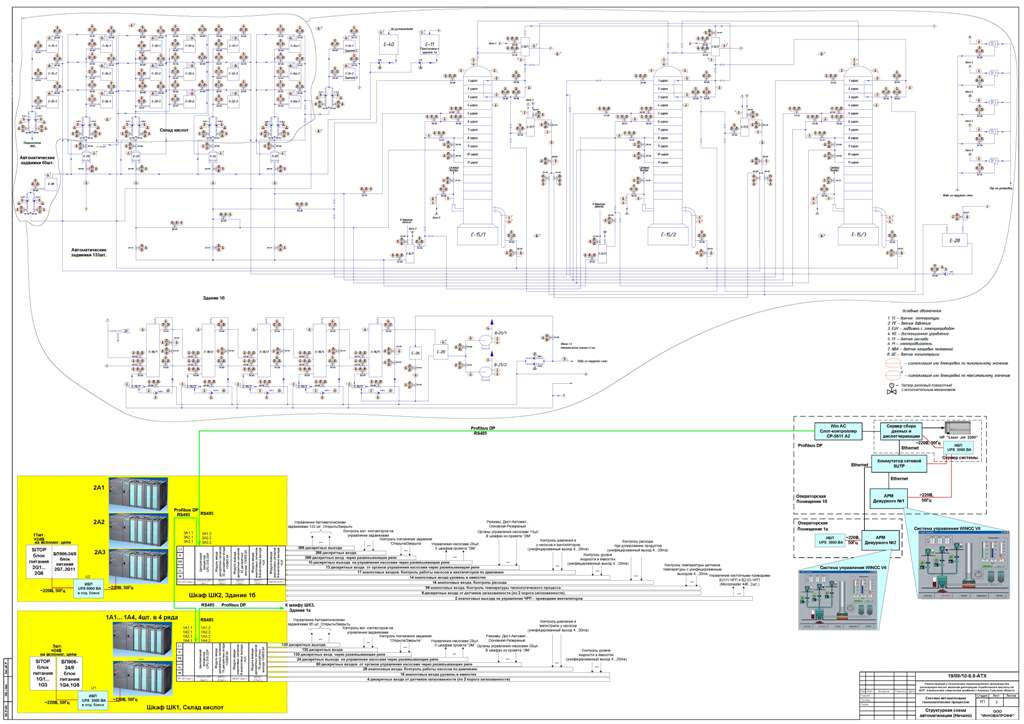The width and height of the screenshot is (1024, 724).
Task: Select the network switch (Коммутатор сетевой) block
Action: [x=899, y=464]
